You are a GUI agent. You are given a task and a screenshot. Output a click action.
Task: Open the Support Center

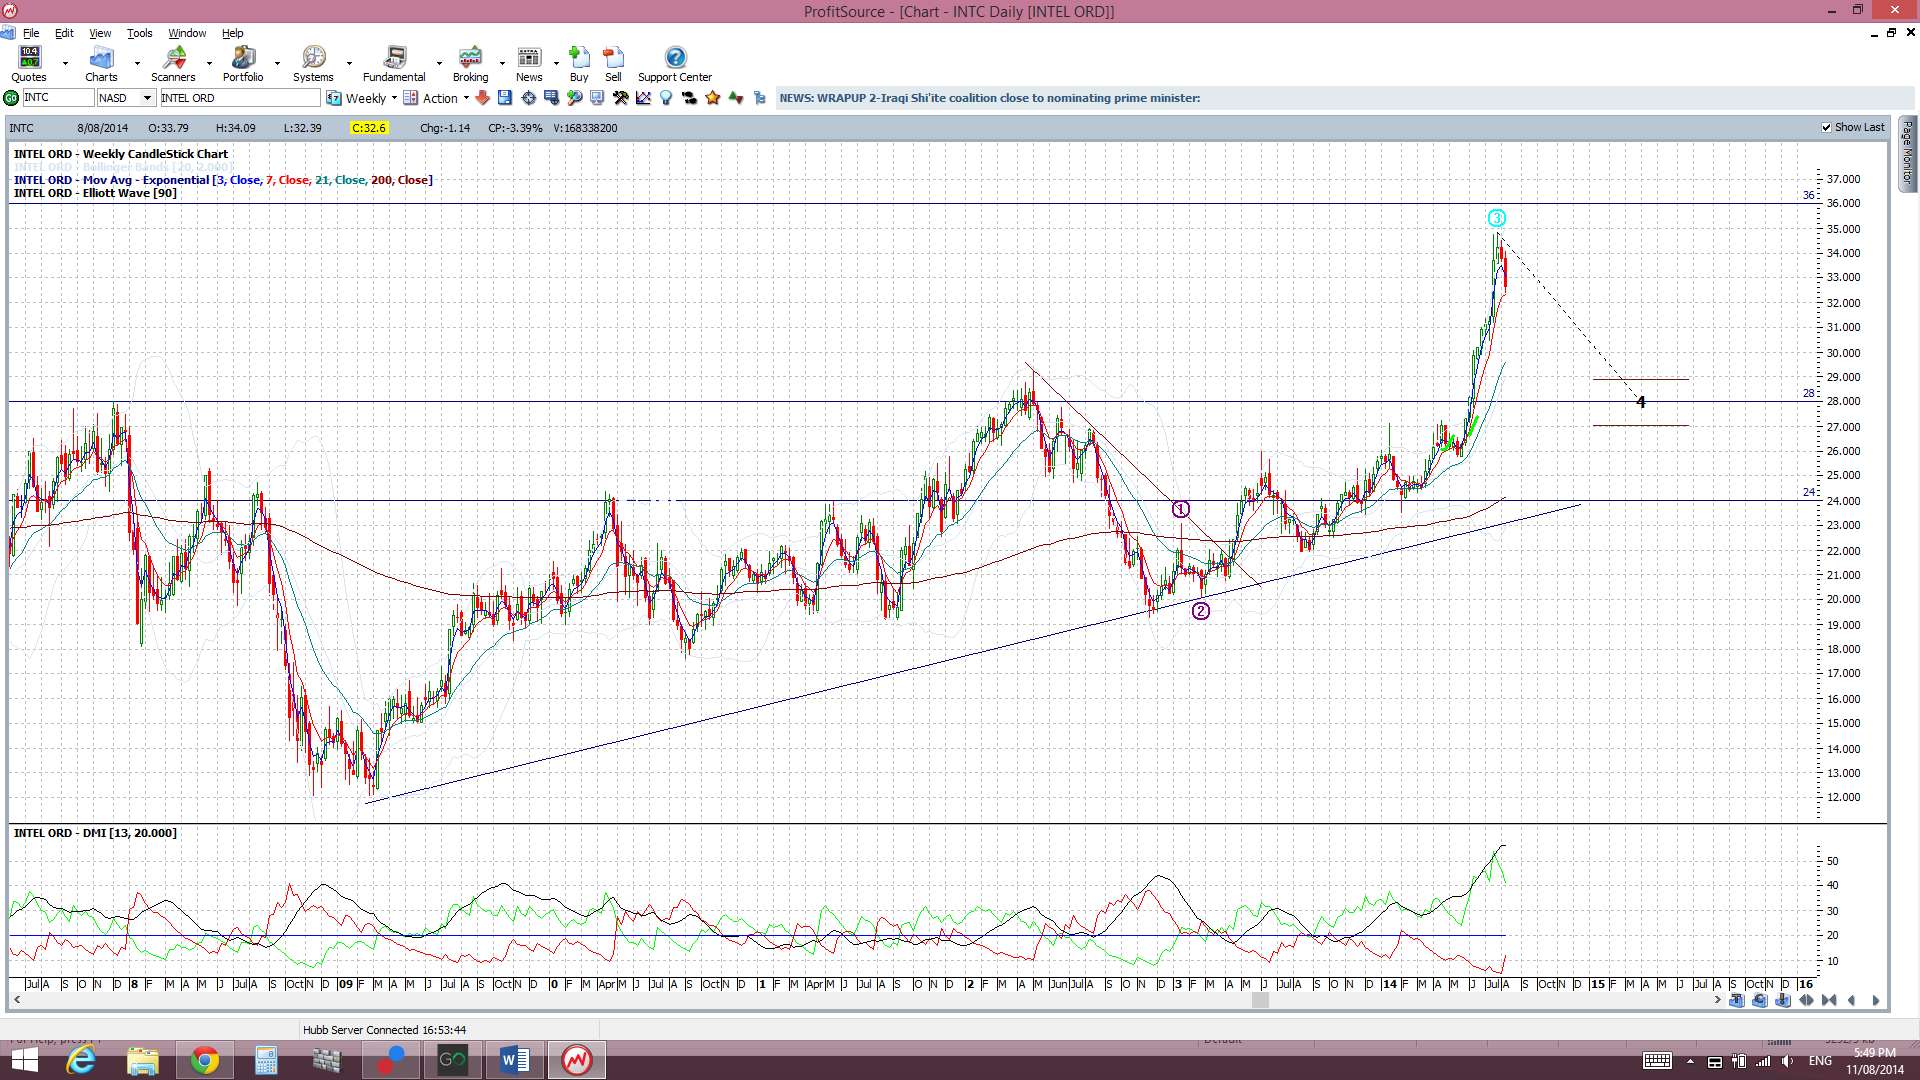coord(675,64)
